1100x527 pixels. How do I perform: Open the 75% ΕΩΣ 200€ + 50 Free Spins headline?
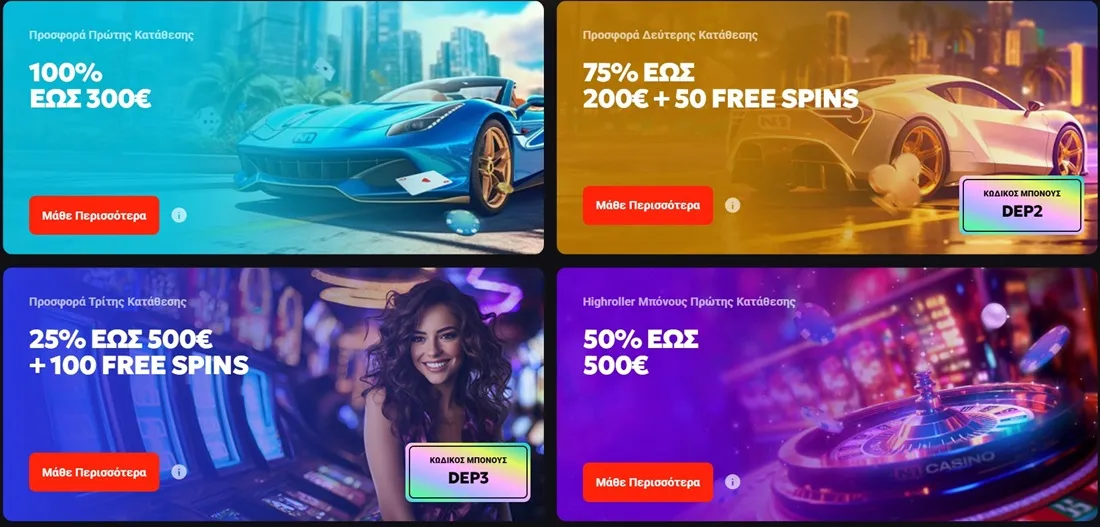click(x=720, y=86)
